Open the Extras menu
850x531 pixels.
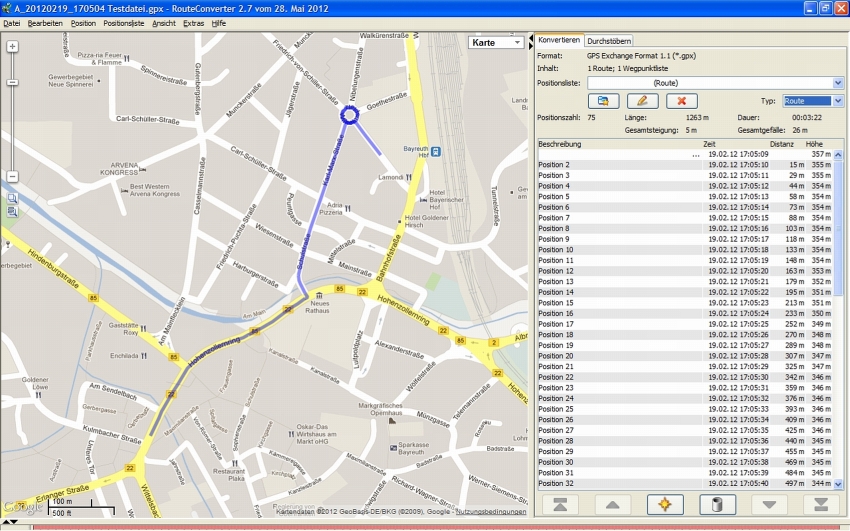click(x=194, y=23)
